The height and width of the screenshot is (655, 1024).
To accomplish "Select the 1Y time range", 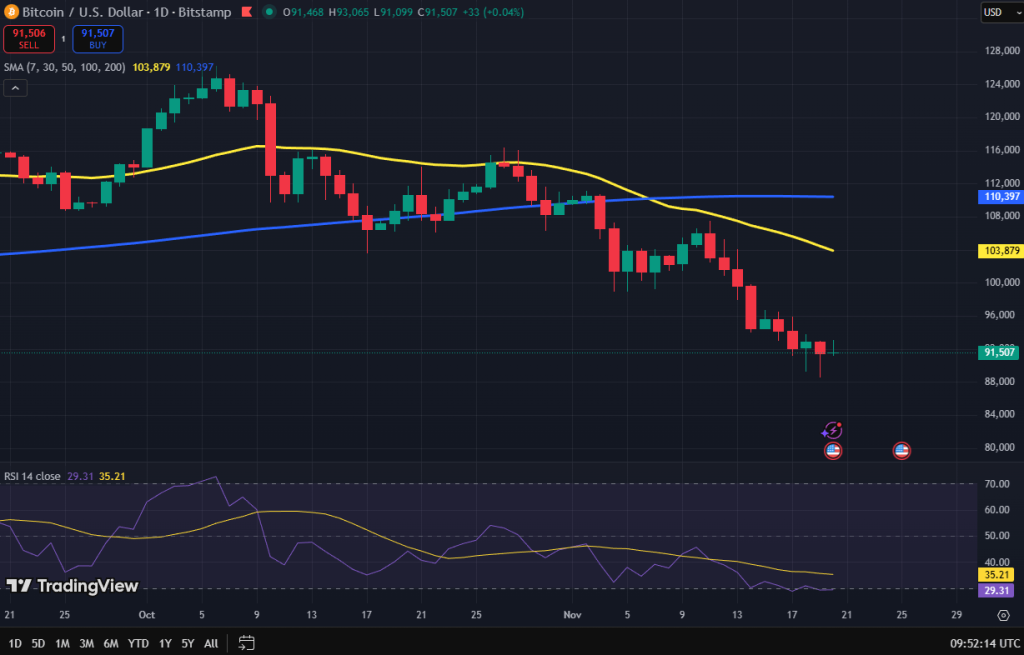I will pos(165,643).
